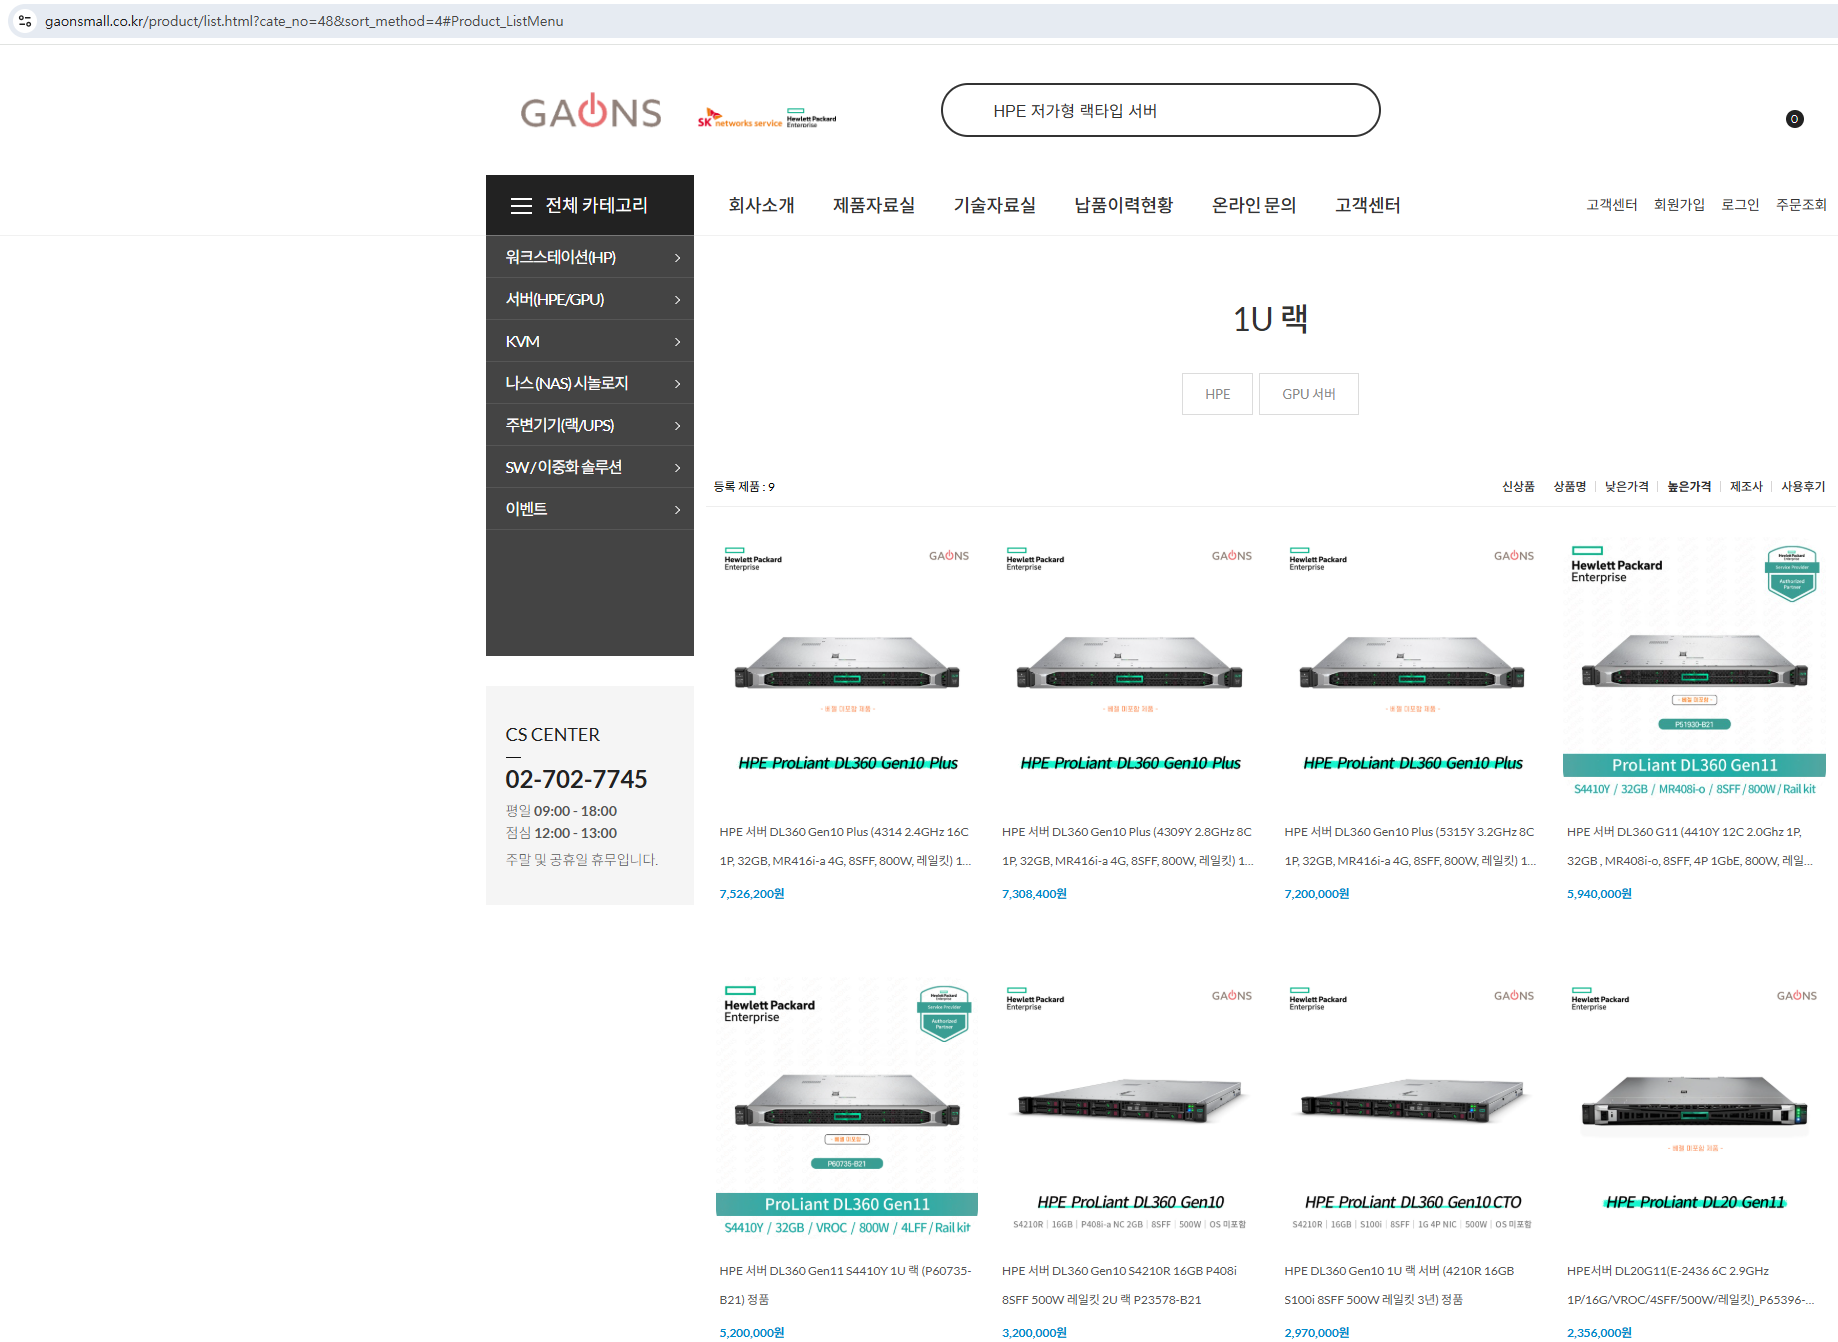Click the title HPE 서버 DL360 Gen10 S4210R 16GB P408i
Image resolution: width=1838 pixels, height=1342 pixels.
[x=1120, y=1285]
